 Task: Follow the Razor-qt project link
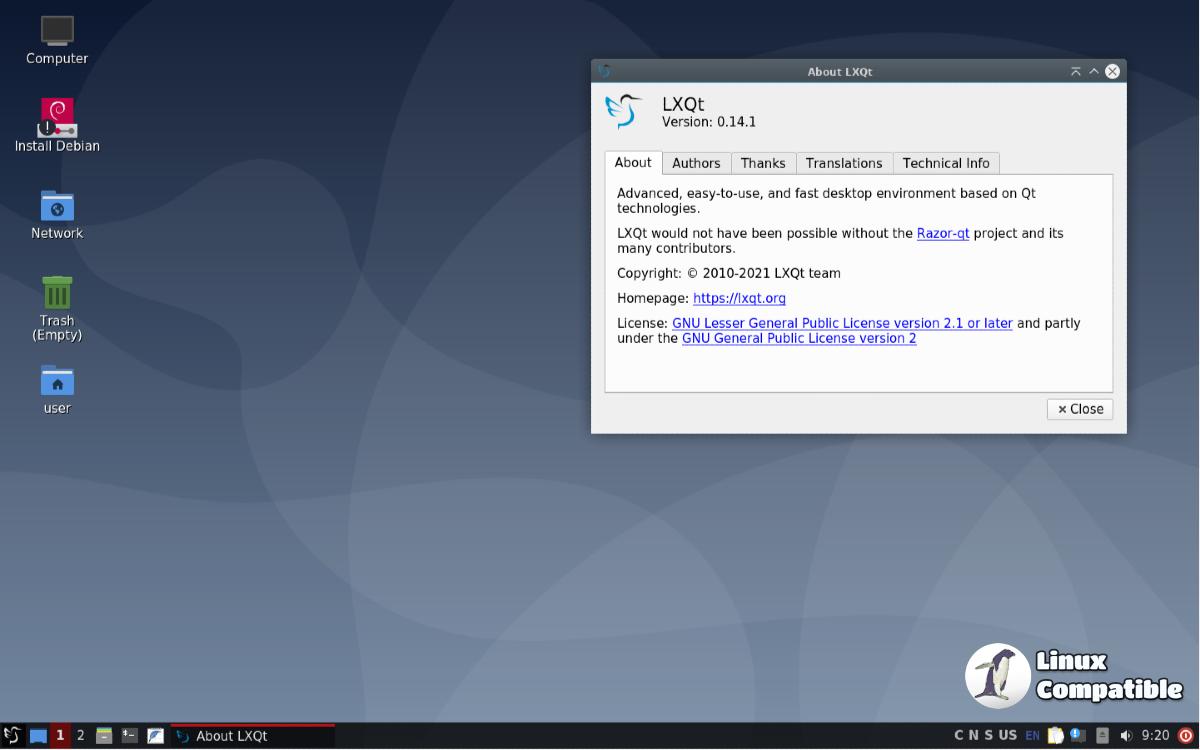point(943,233)
